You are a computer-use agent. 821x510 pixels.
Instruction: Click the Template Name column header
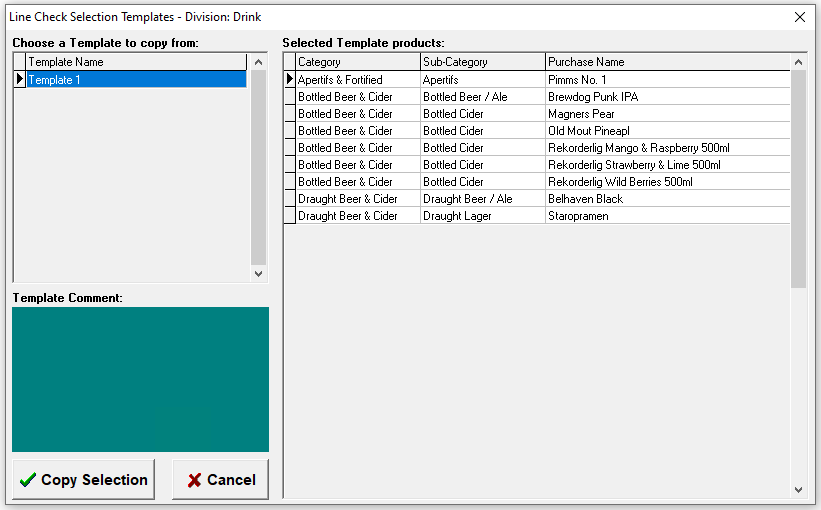pyautogui.click(x=135, y=62)
